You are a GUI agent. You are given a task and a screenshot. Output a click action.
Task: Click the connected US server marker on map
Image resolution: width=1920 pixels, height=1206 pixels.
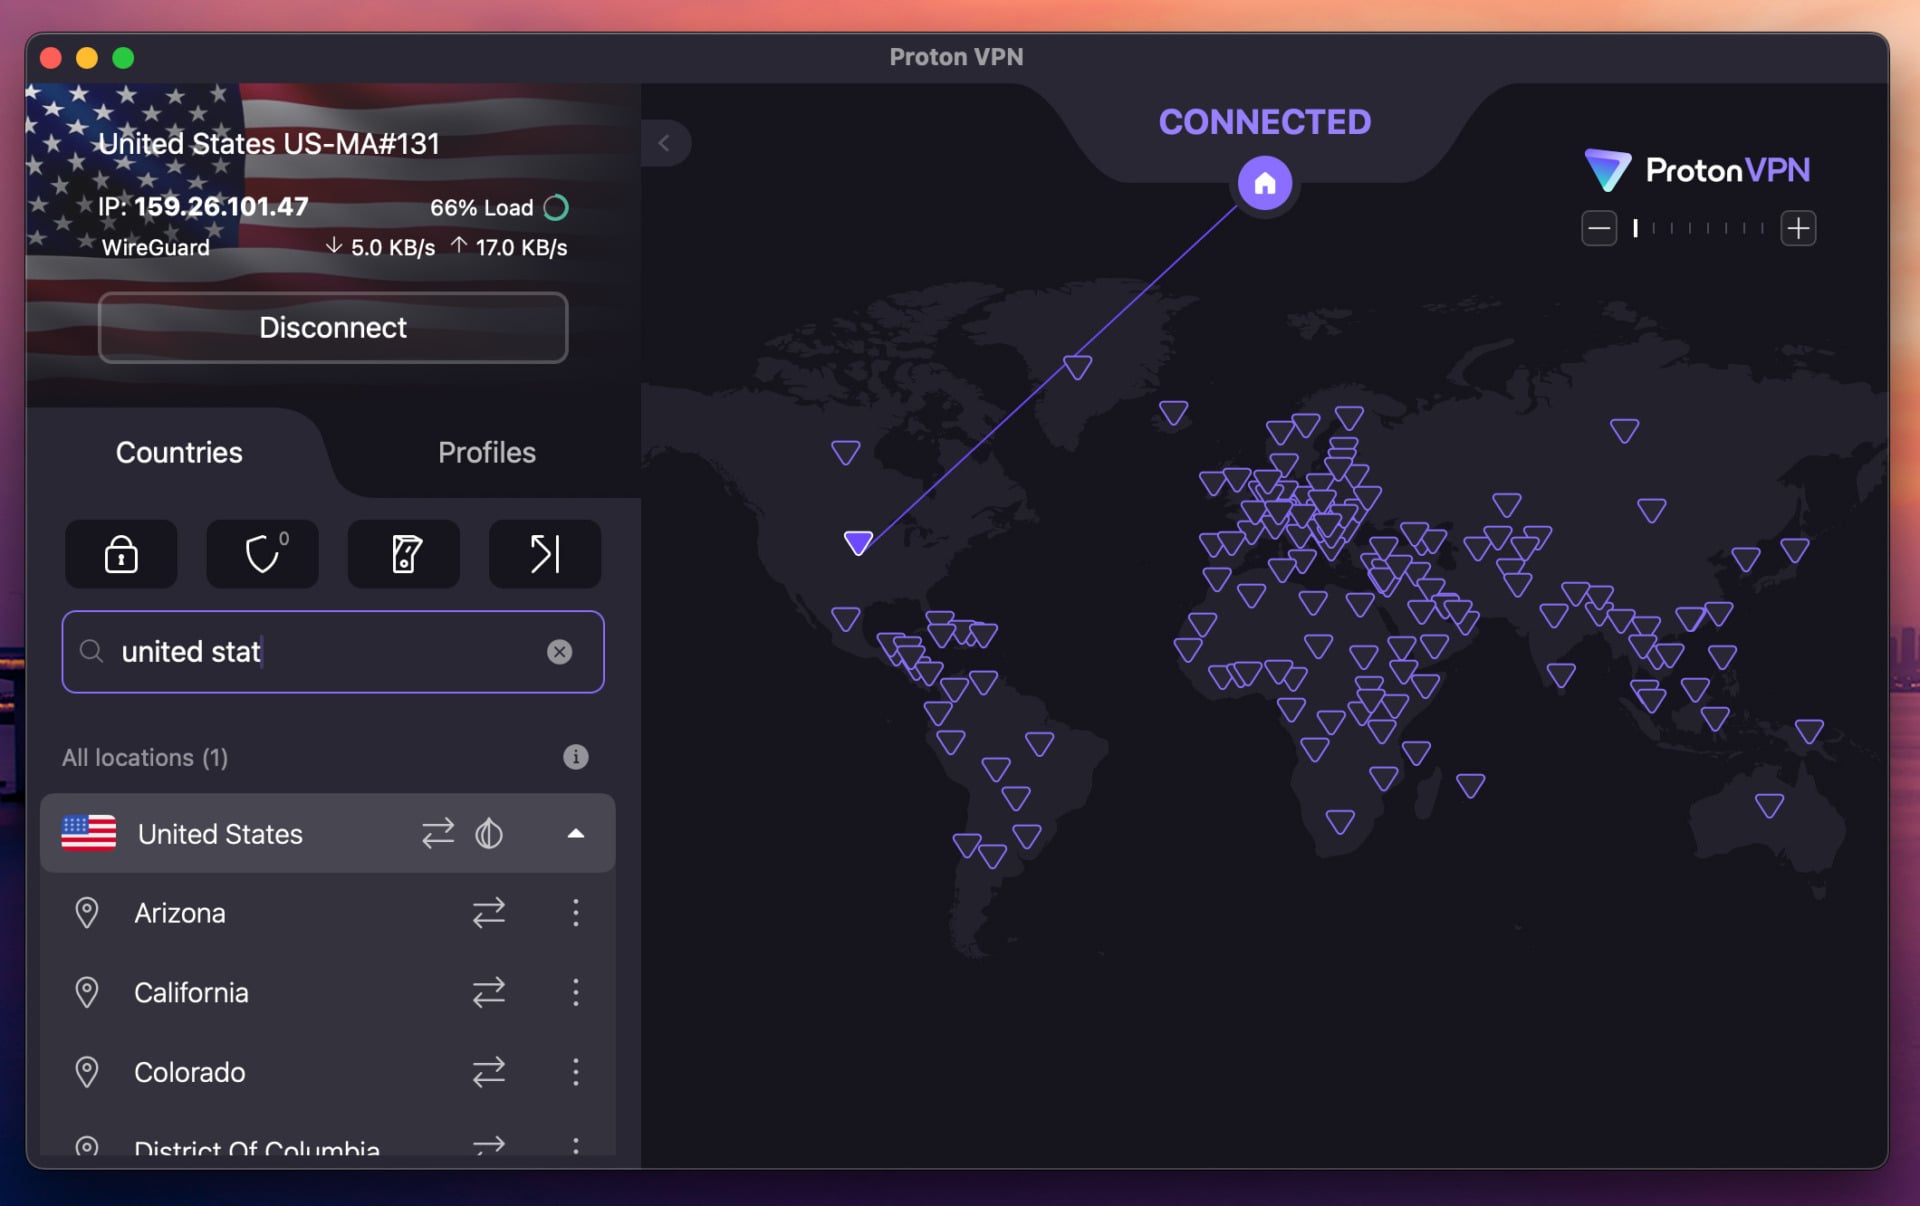coord(858,542)
